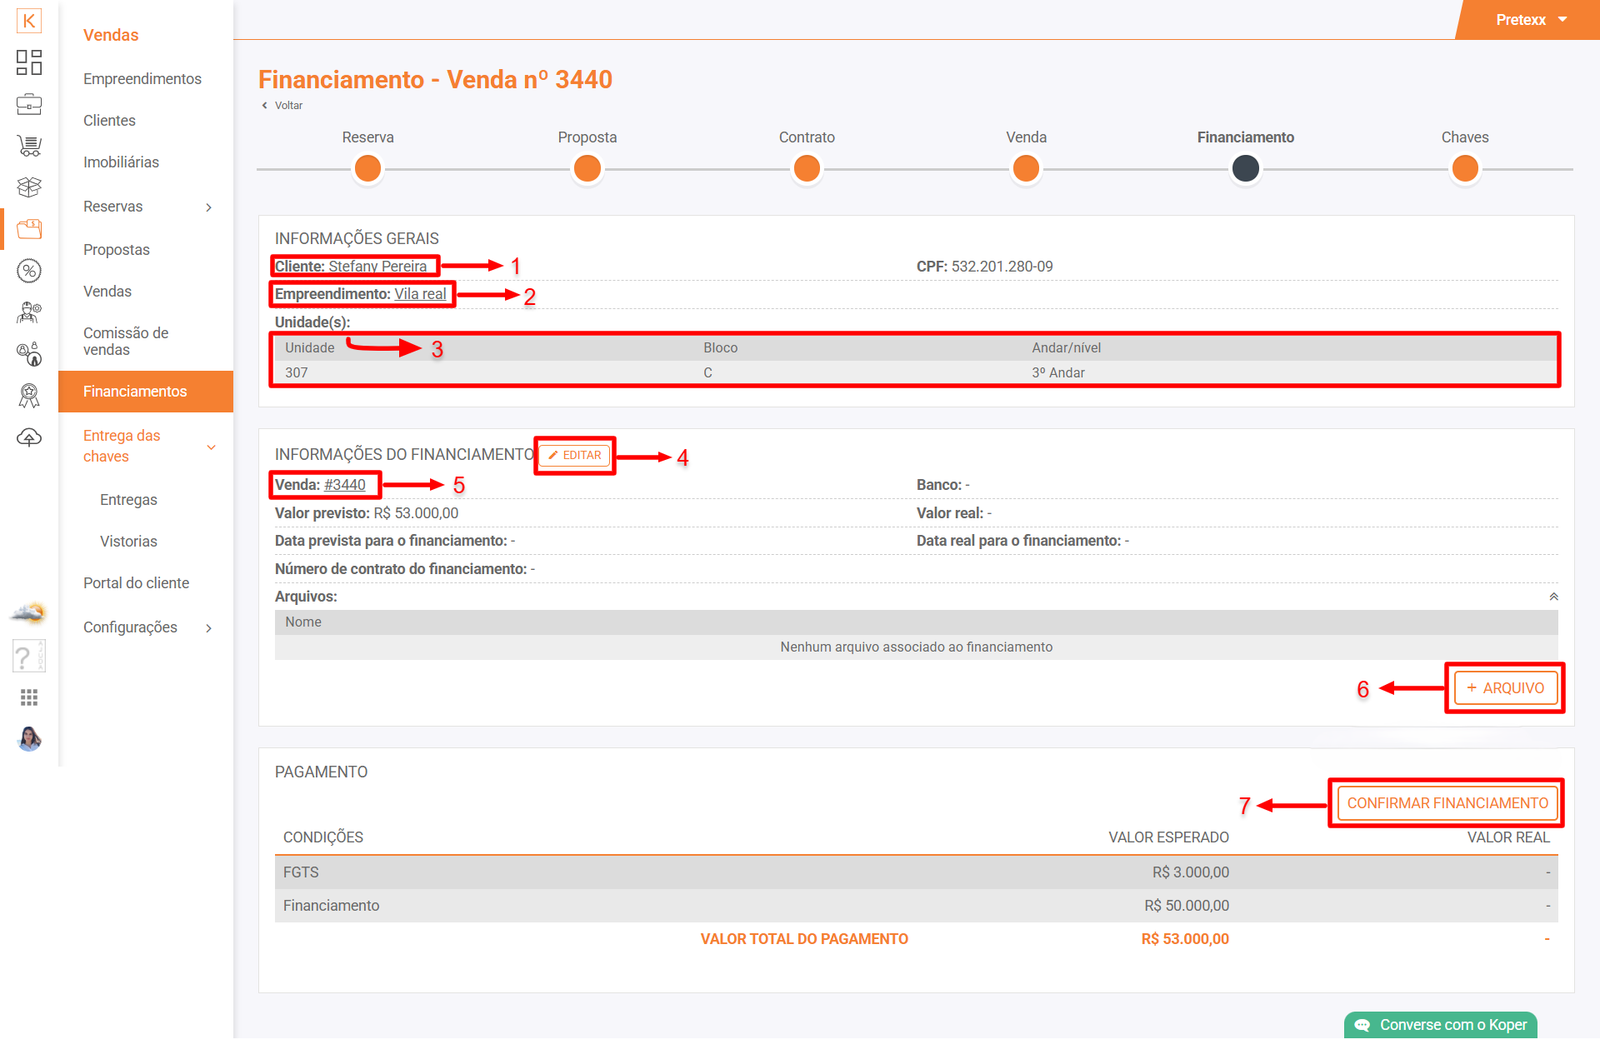The image size is (1600, 1039).
Task: Click the open box icon in sidebar
Action: click(x=29, y=187)
